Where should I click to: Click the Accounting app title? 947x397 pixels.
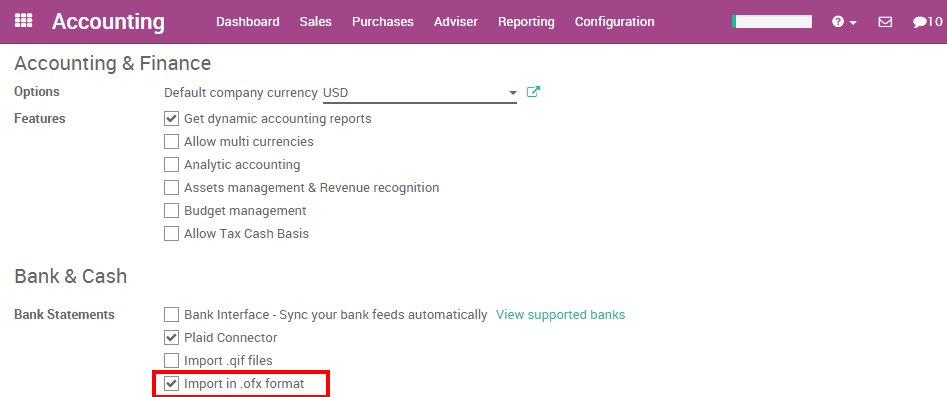pyautogui.click(x=108, y=22)
